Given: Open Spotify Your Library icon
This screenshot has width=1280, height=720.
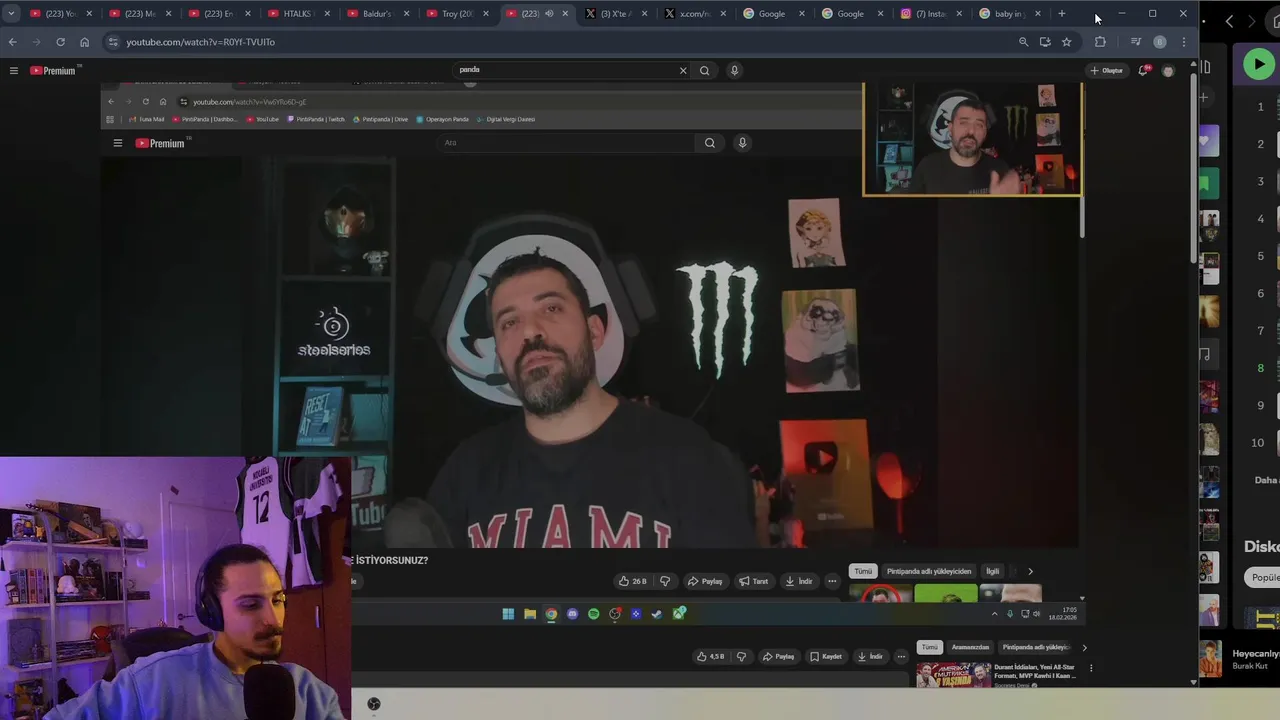Looking at the screenshot, I should point(1206,67).
